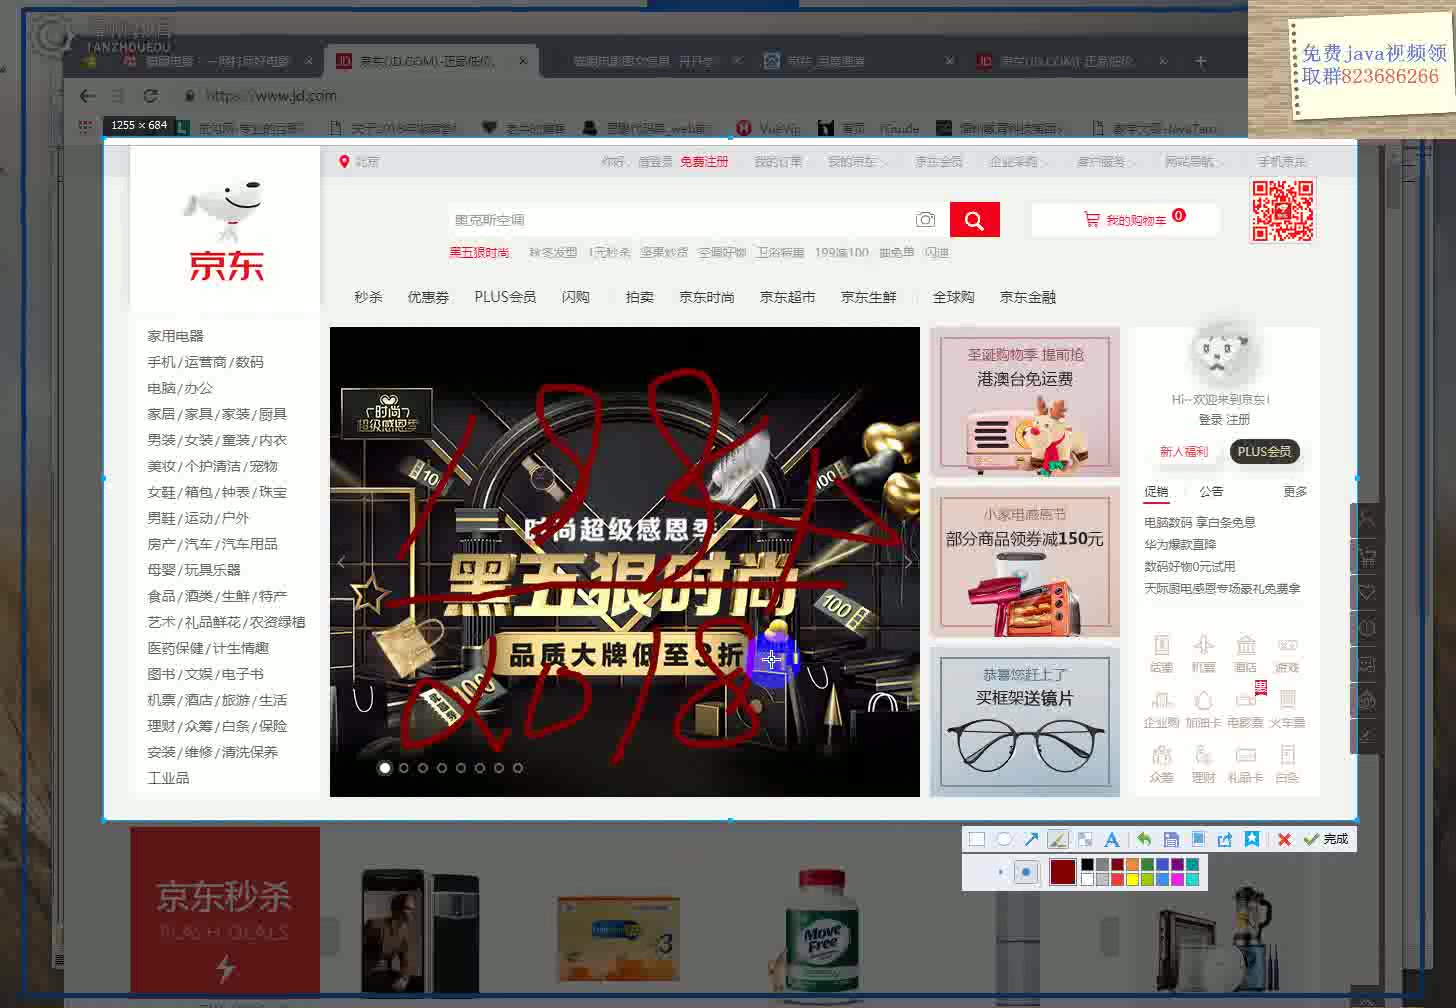Click the current dark red color preview
The width and height of the screenshot is (1456, 1008).
[x=1062, y=872]
